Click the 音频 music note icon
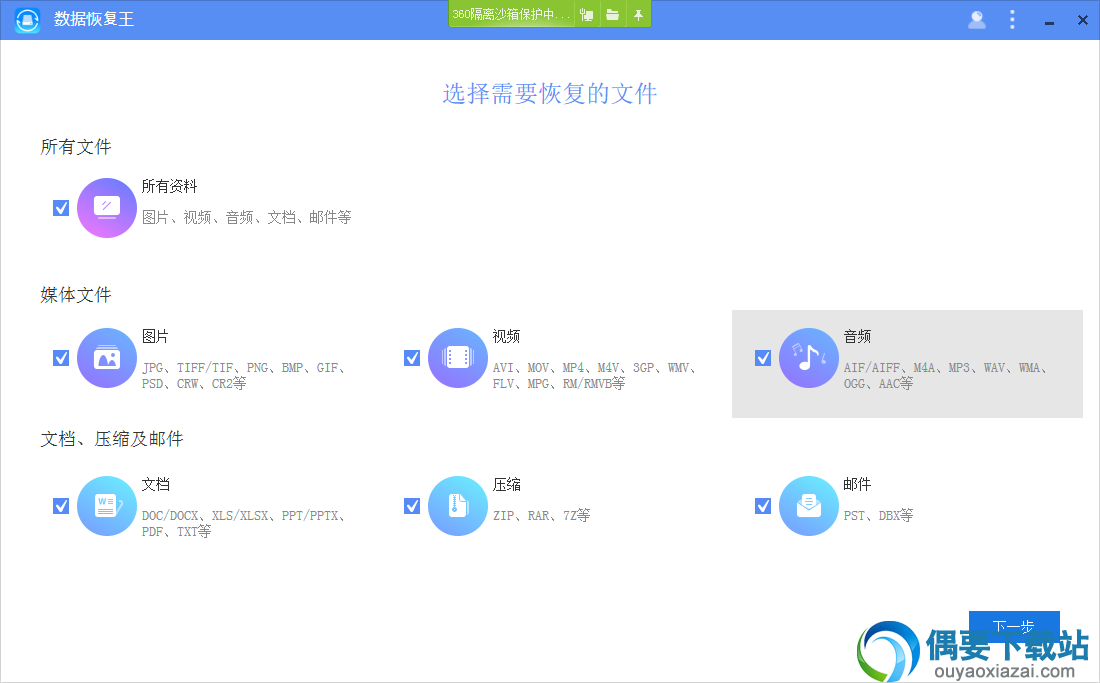Image resolution: width=1100 pixels, height=683 pixels. tap(808, 358)
